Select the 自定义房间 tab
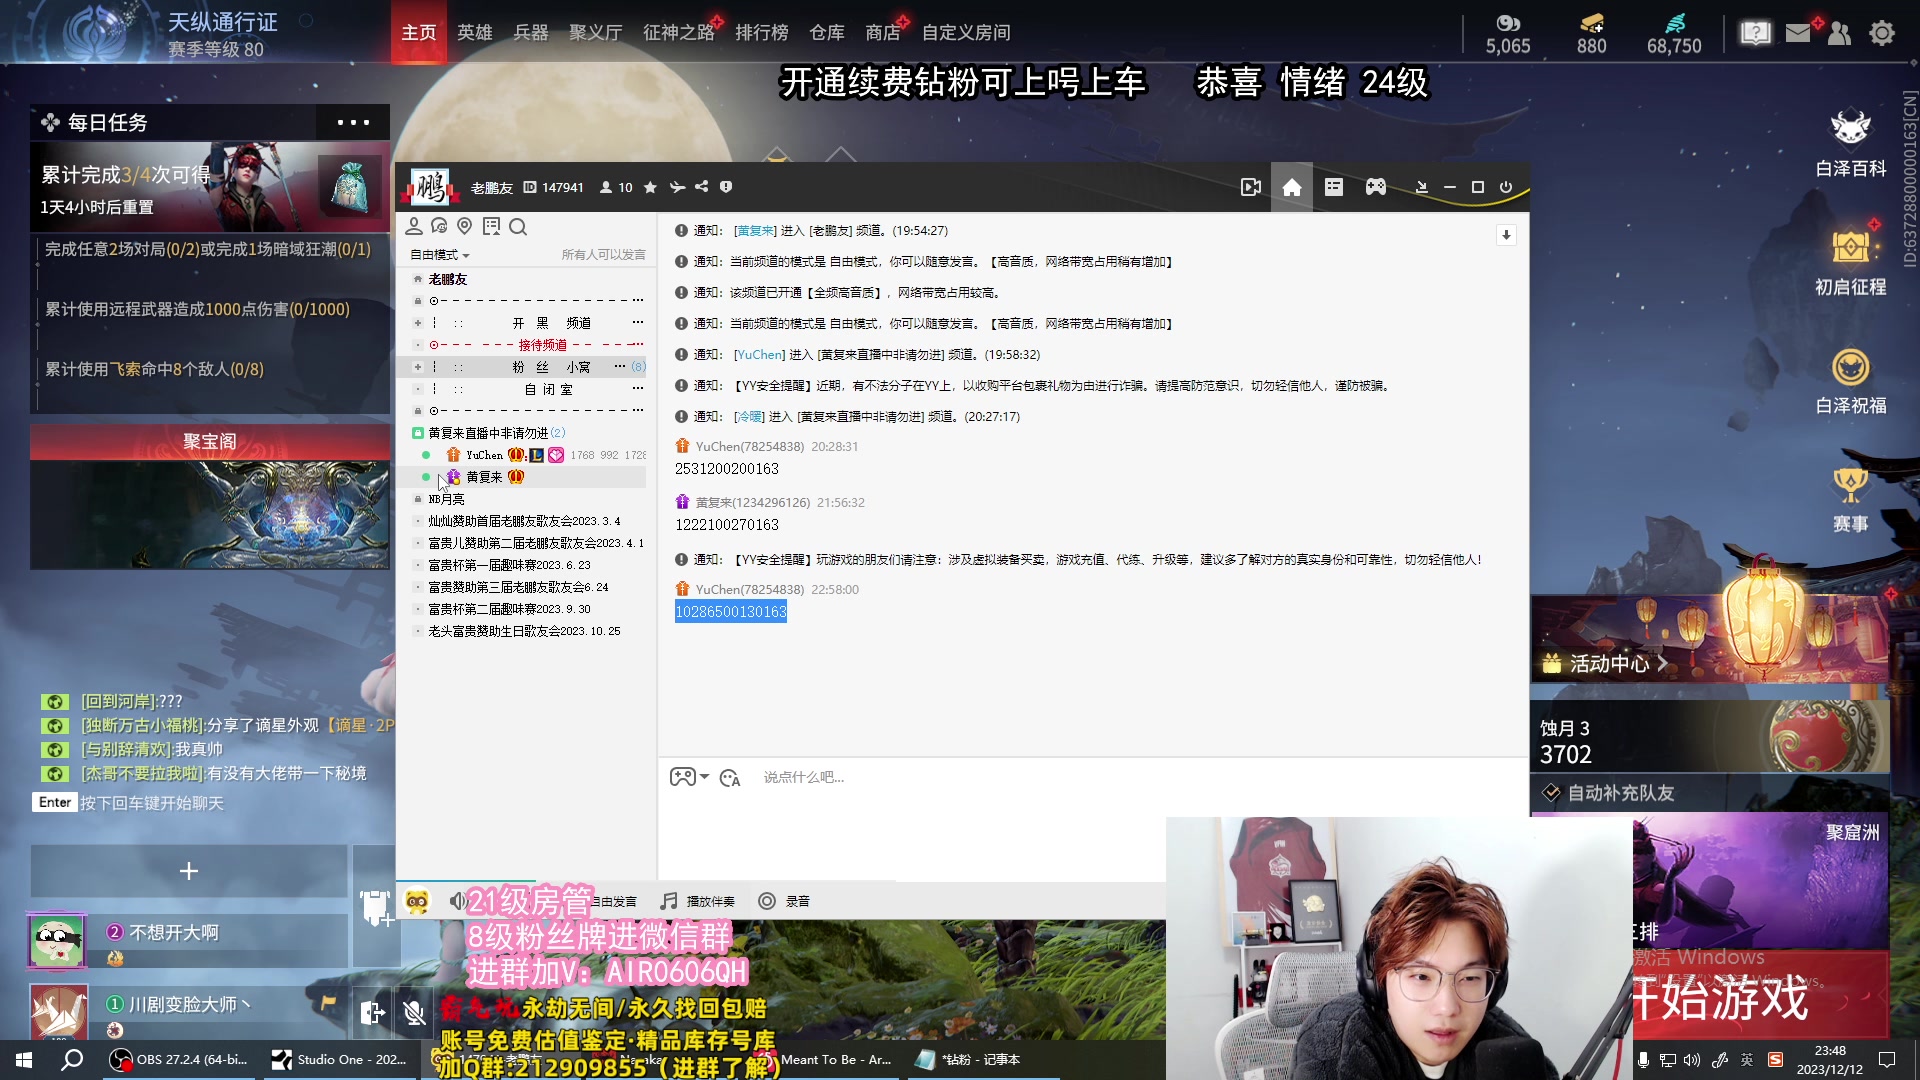The image size is (1920, 1080). [x=966, y=33]
